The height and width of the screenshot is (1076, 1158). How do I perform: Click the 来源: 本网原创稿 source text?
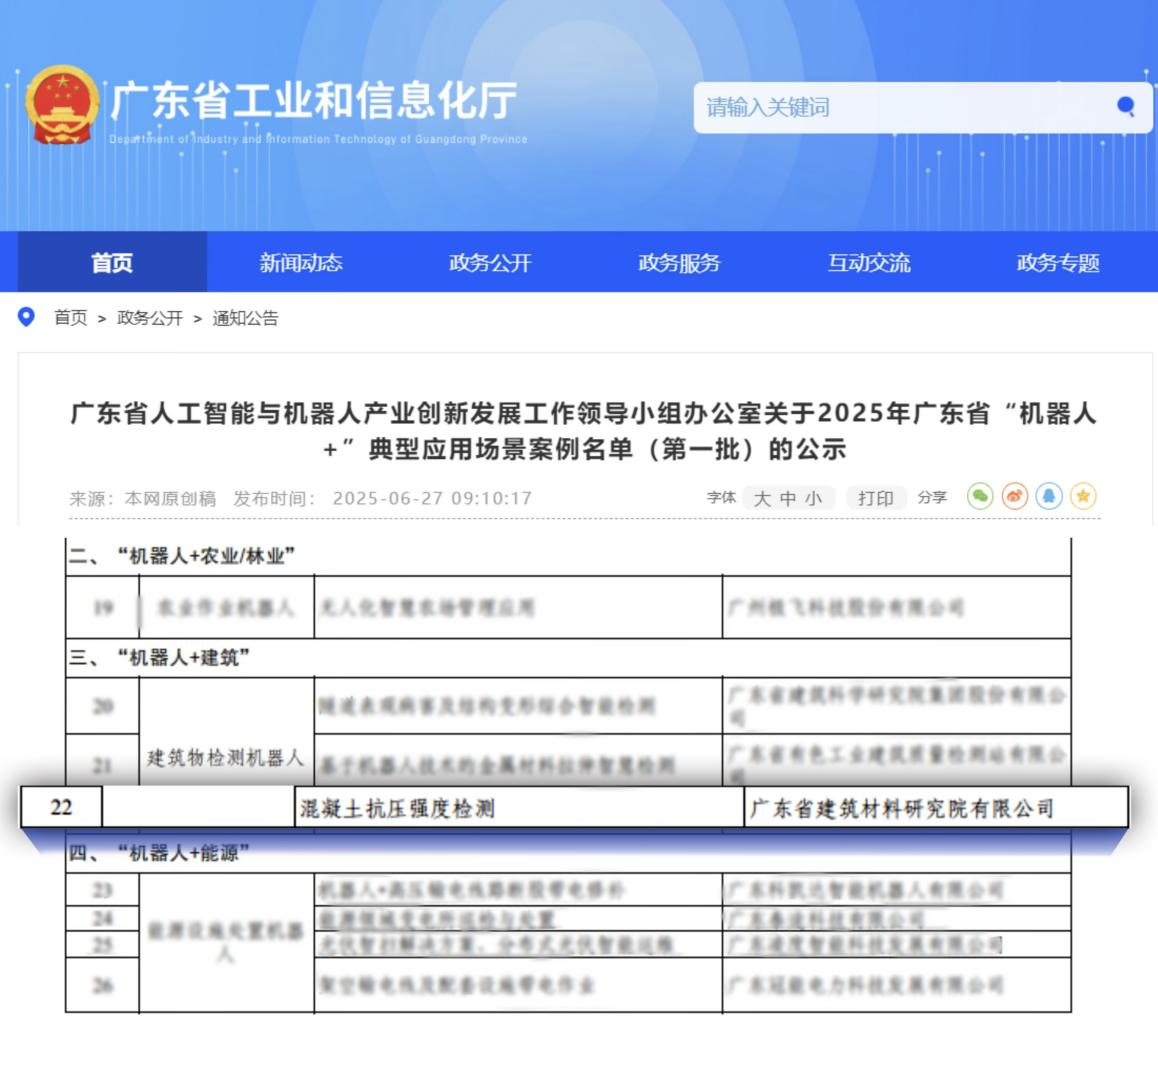[143, 498]
